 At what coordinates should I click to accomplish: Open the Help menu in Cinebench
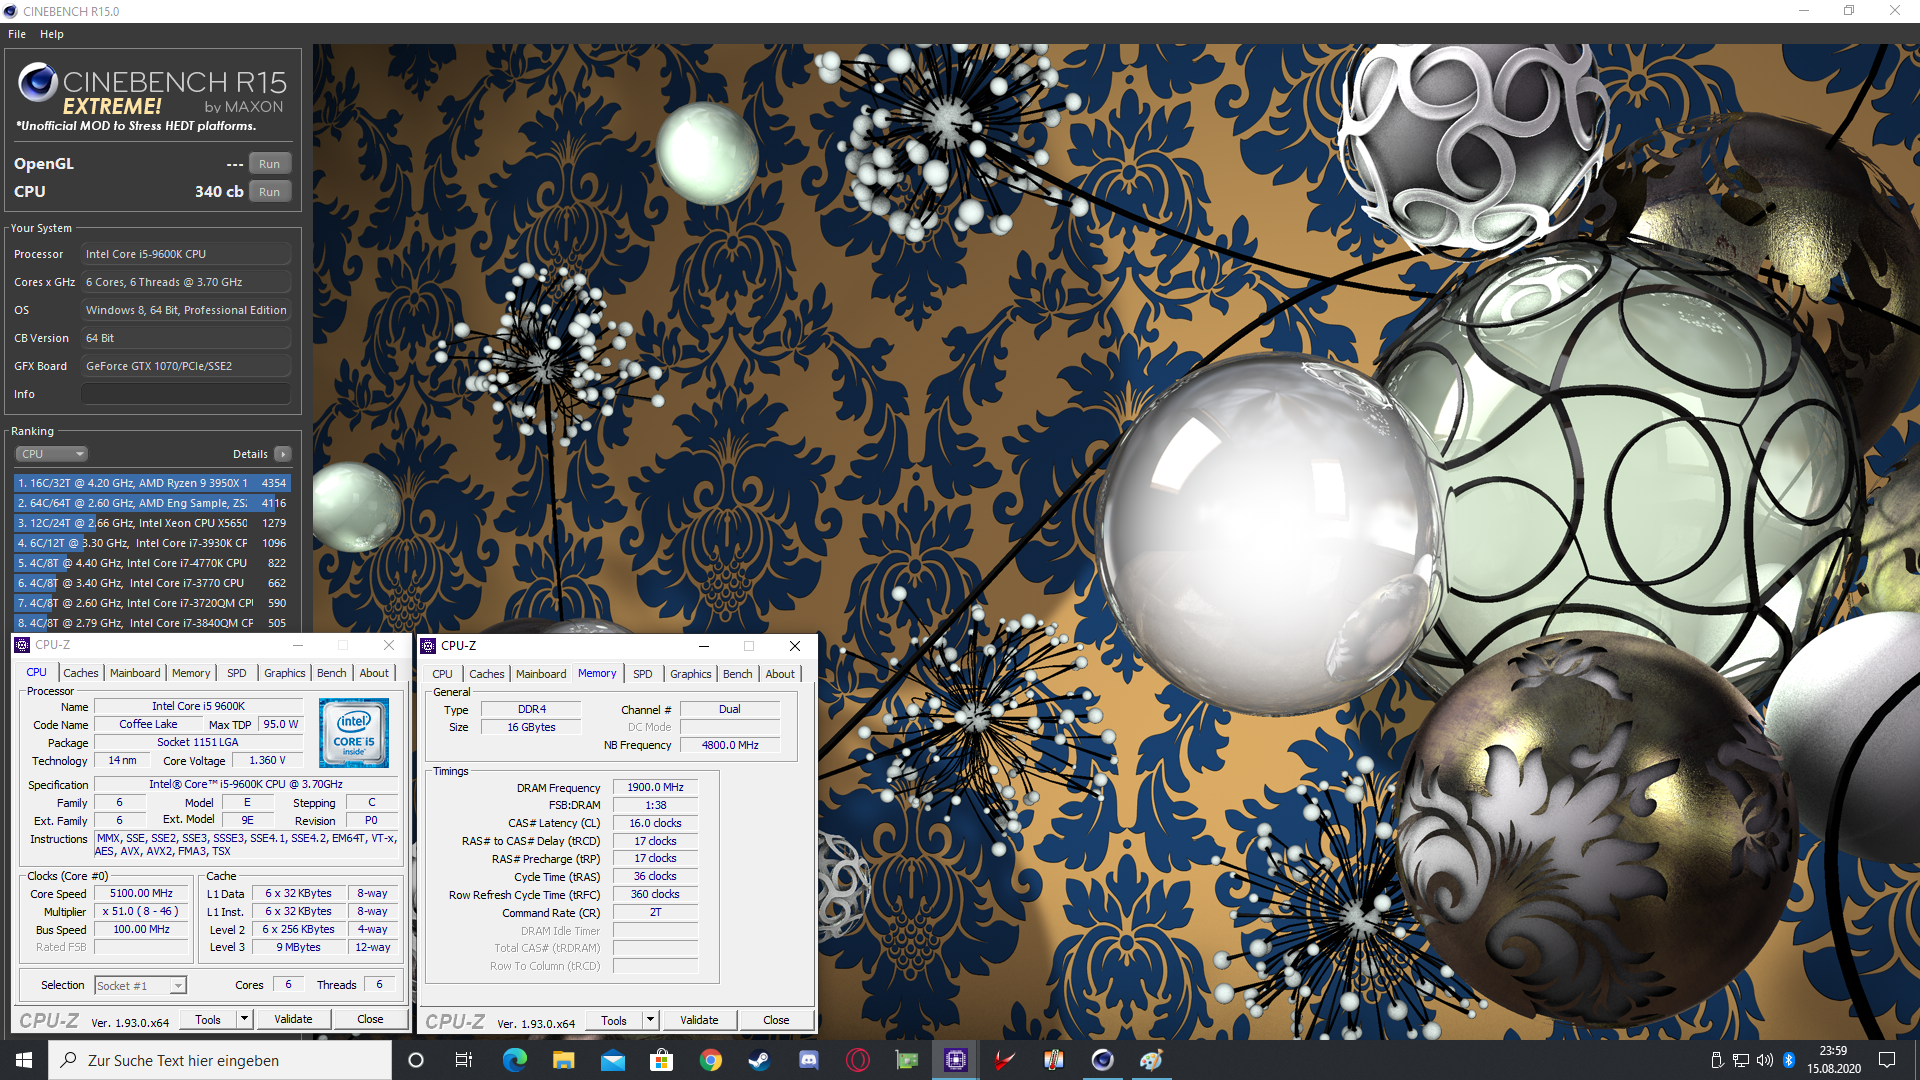(52, 34)
